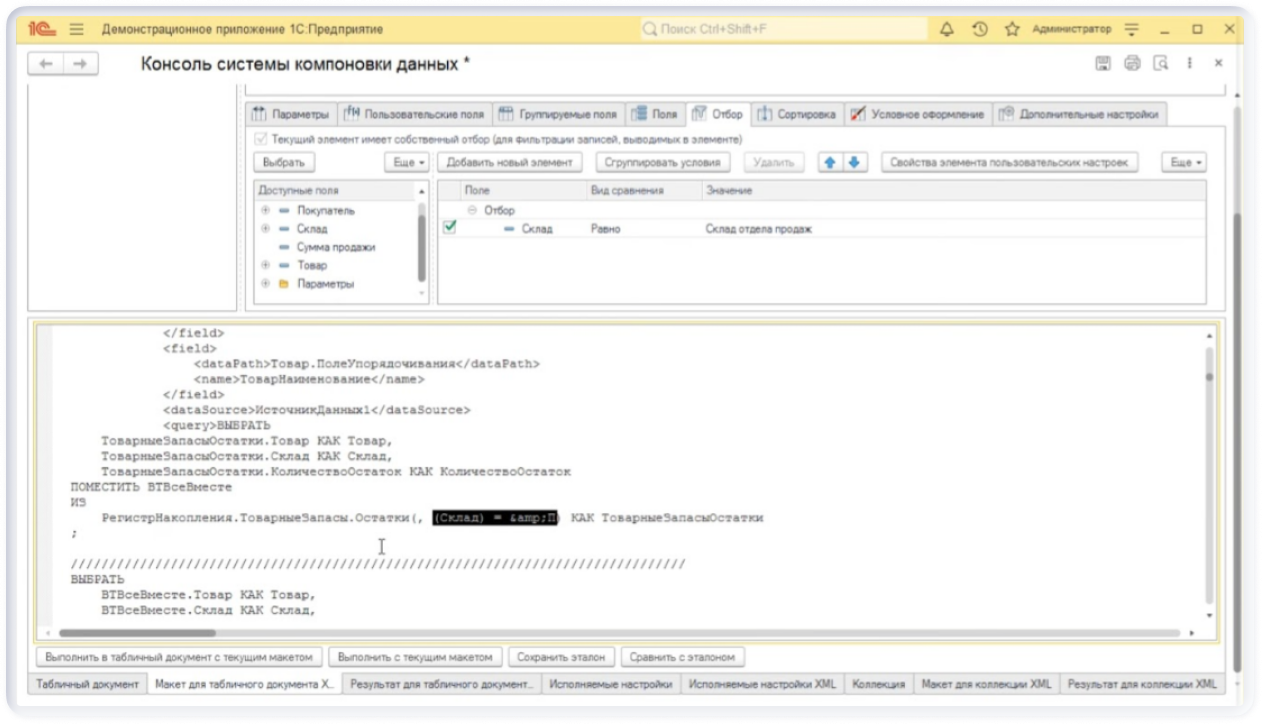
Task: Expand the Покупатель field in available fields
Action: click(x=265, y=211)
